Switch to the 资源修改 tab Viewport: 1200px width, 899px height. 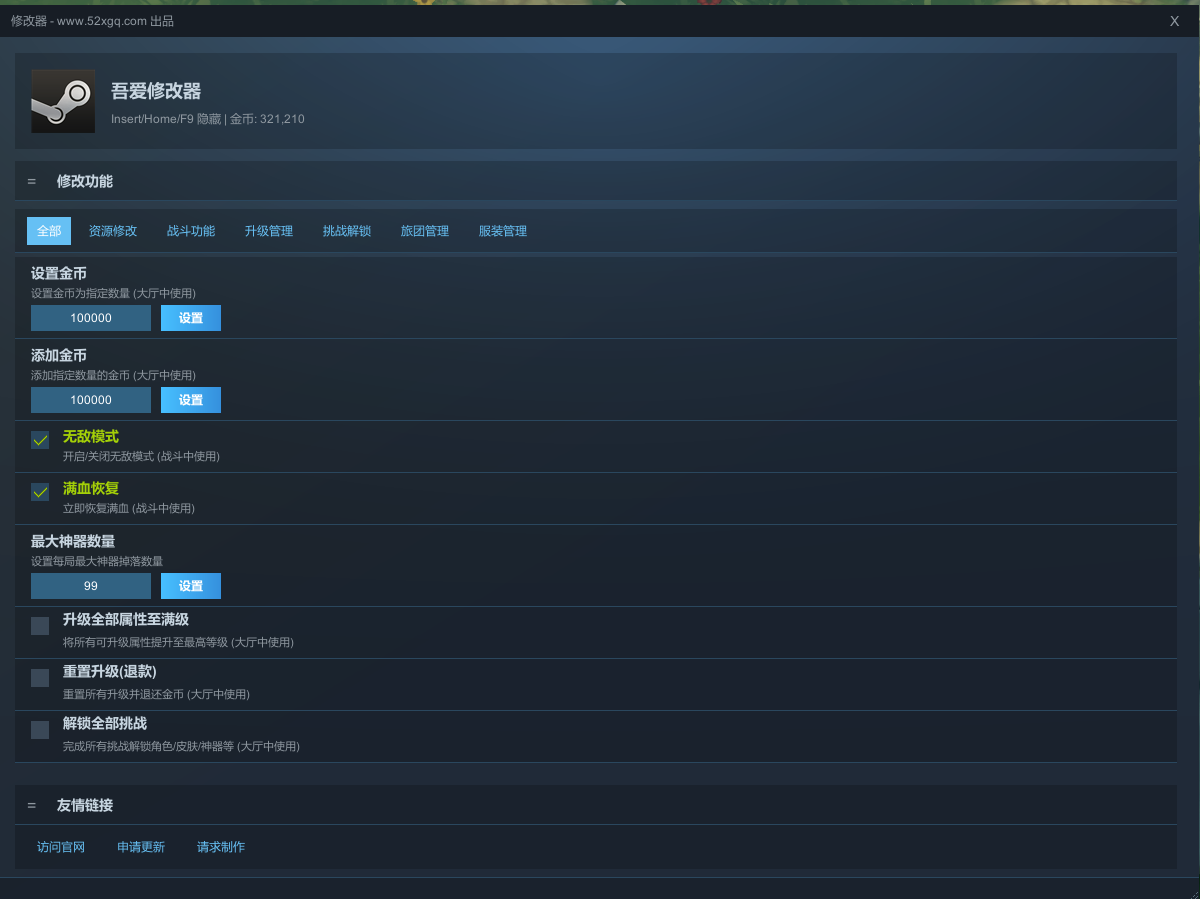coord(113,231)
